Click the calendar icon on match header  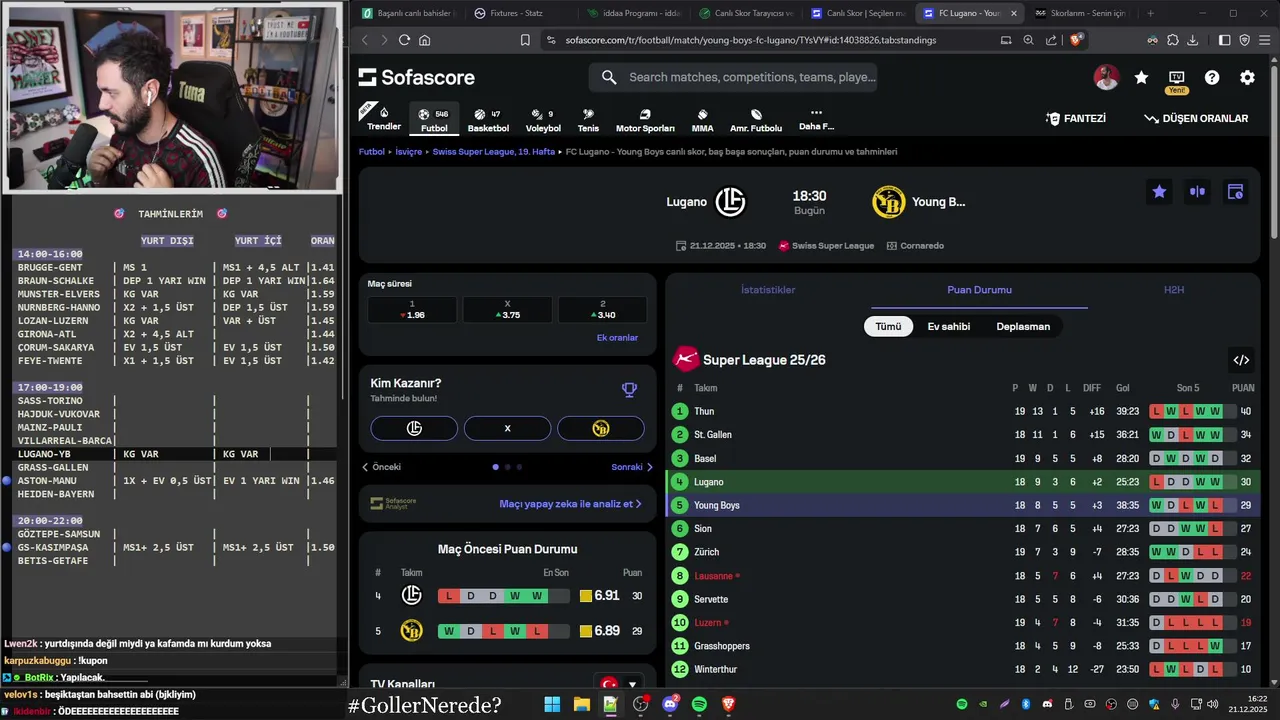coord(1235,191)
